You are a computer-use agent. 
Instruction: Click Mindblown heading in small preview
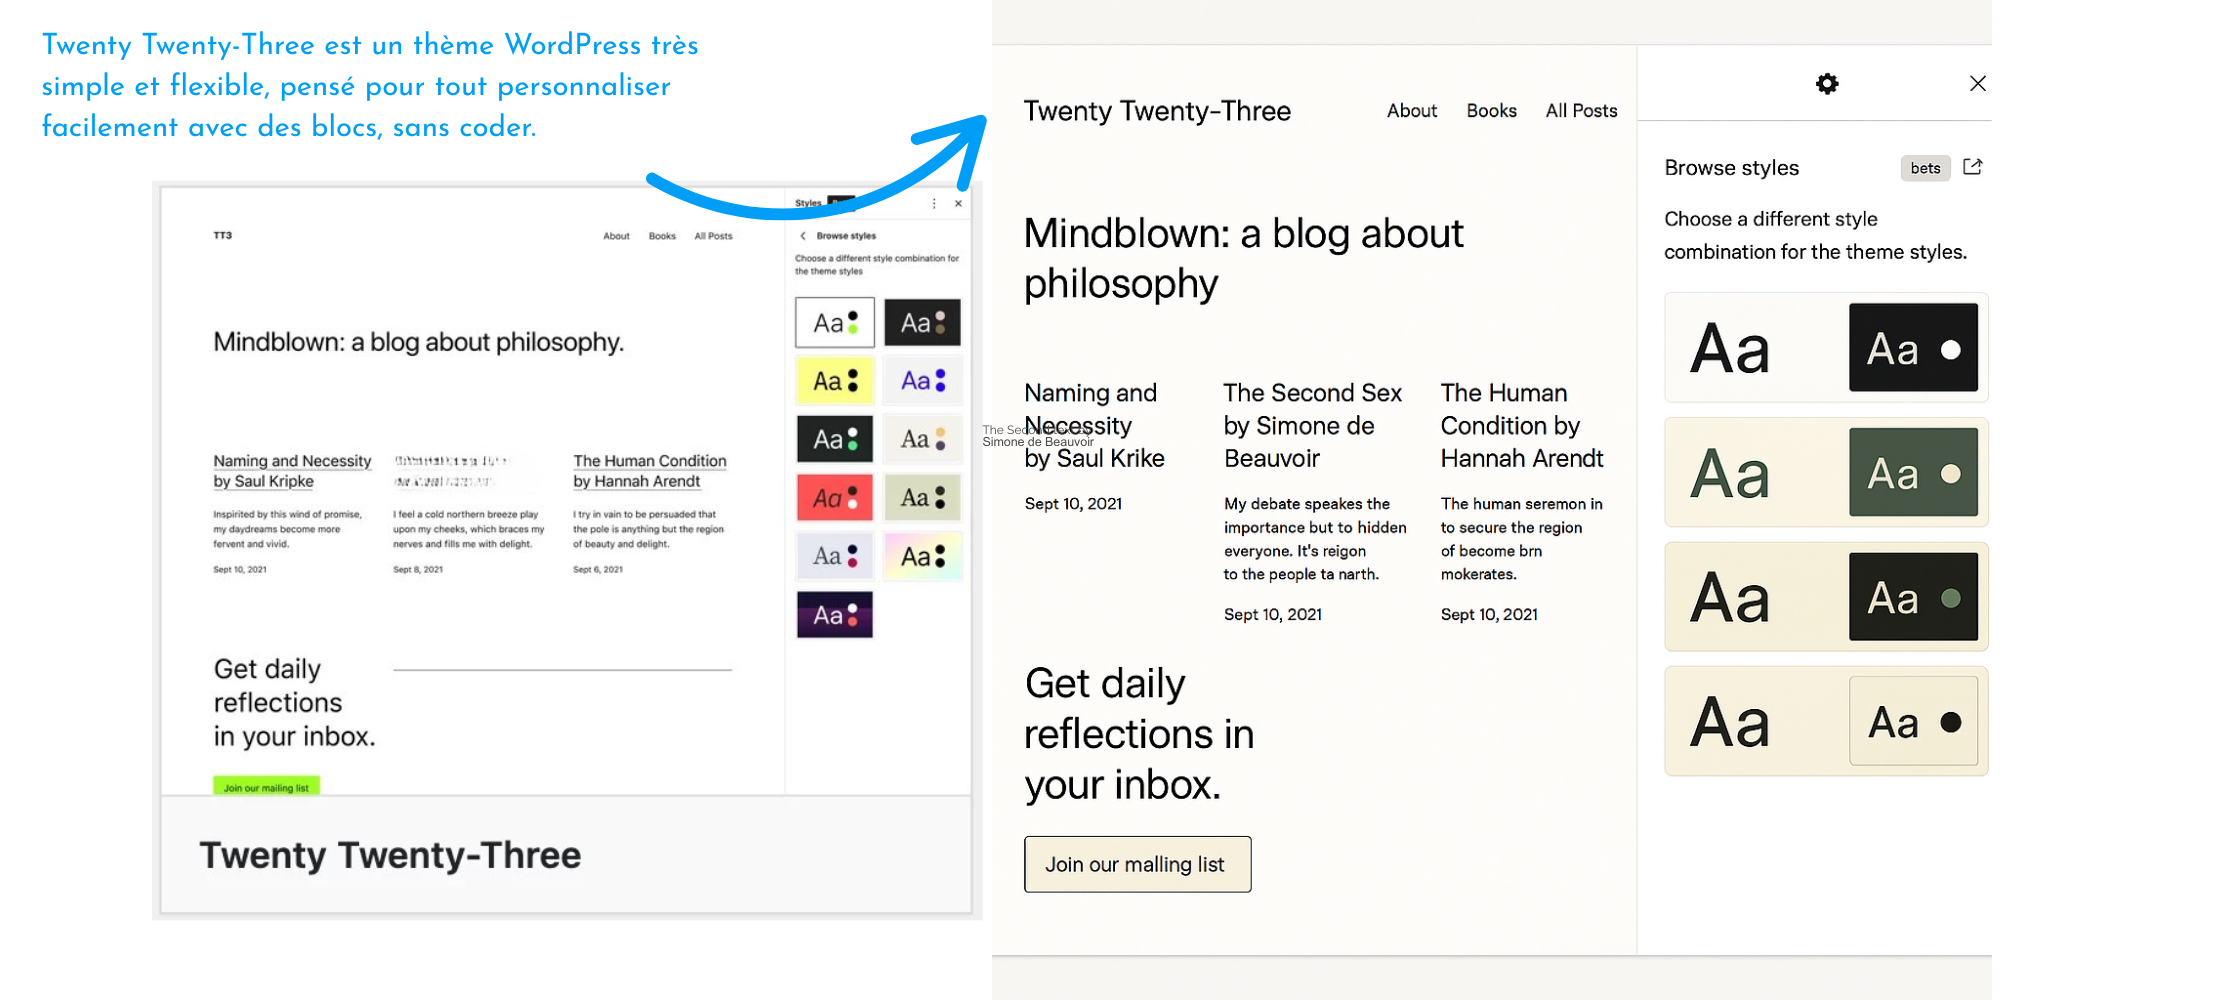(x=418, y=342)
